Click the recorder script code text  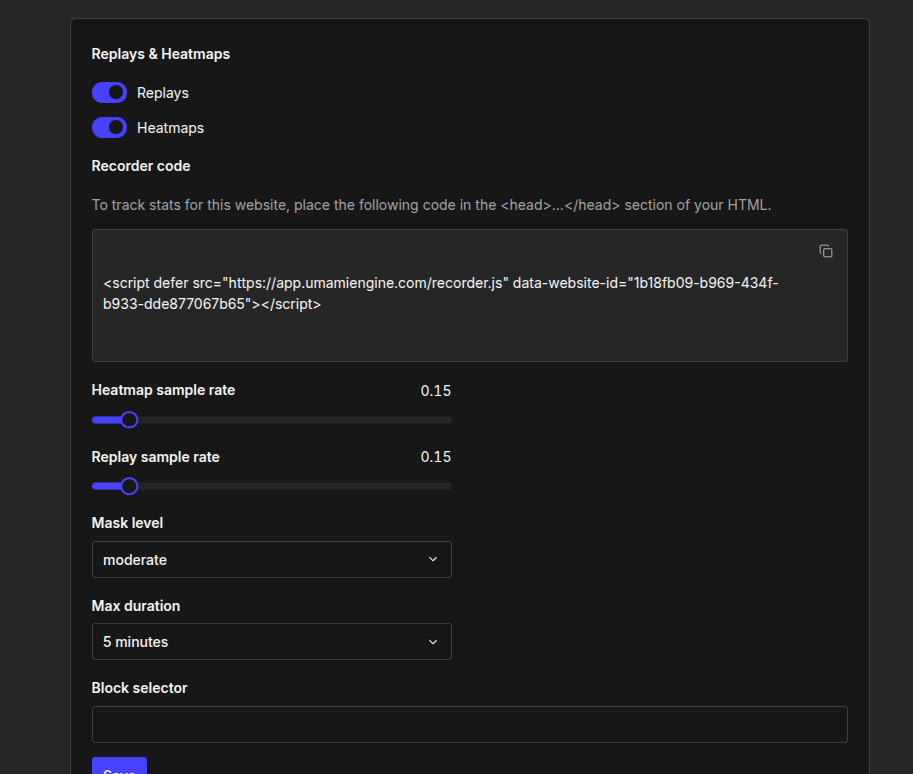(x=441, y=294)
